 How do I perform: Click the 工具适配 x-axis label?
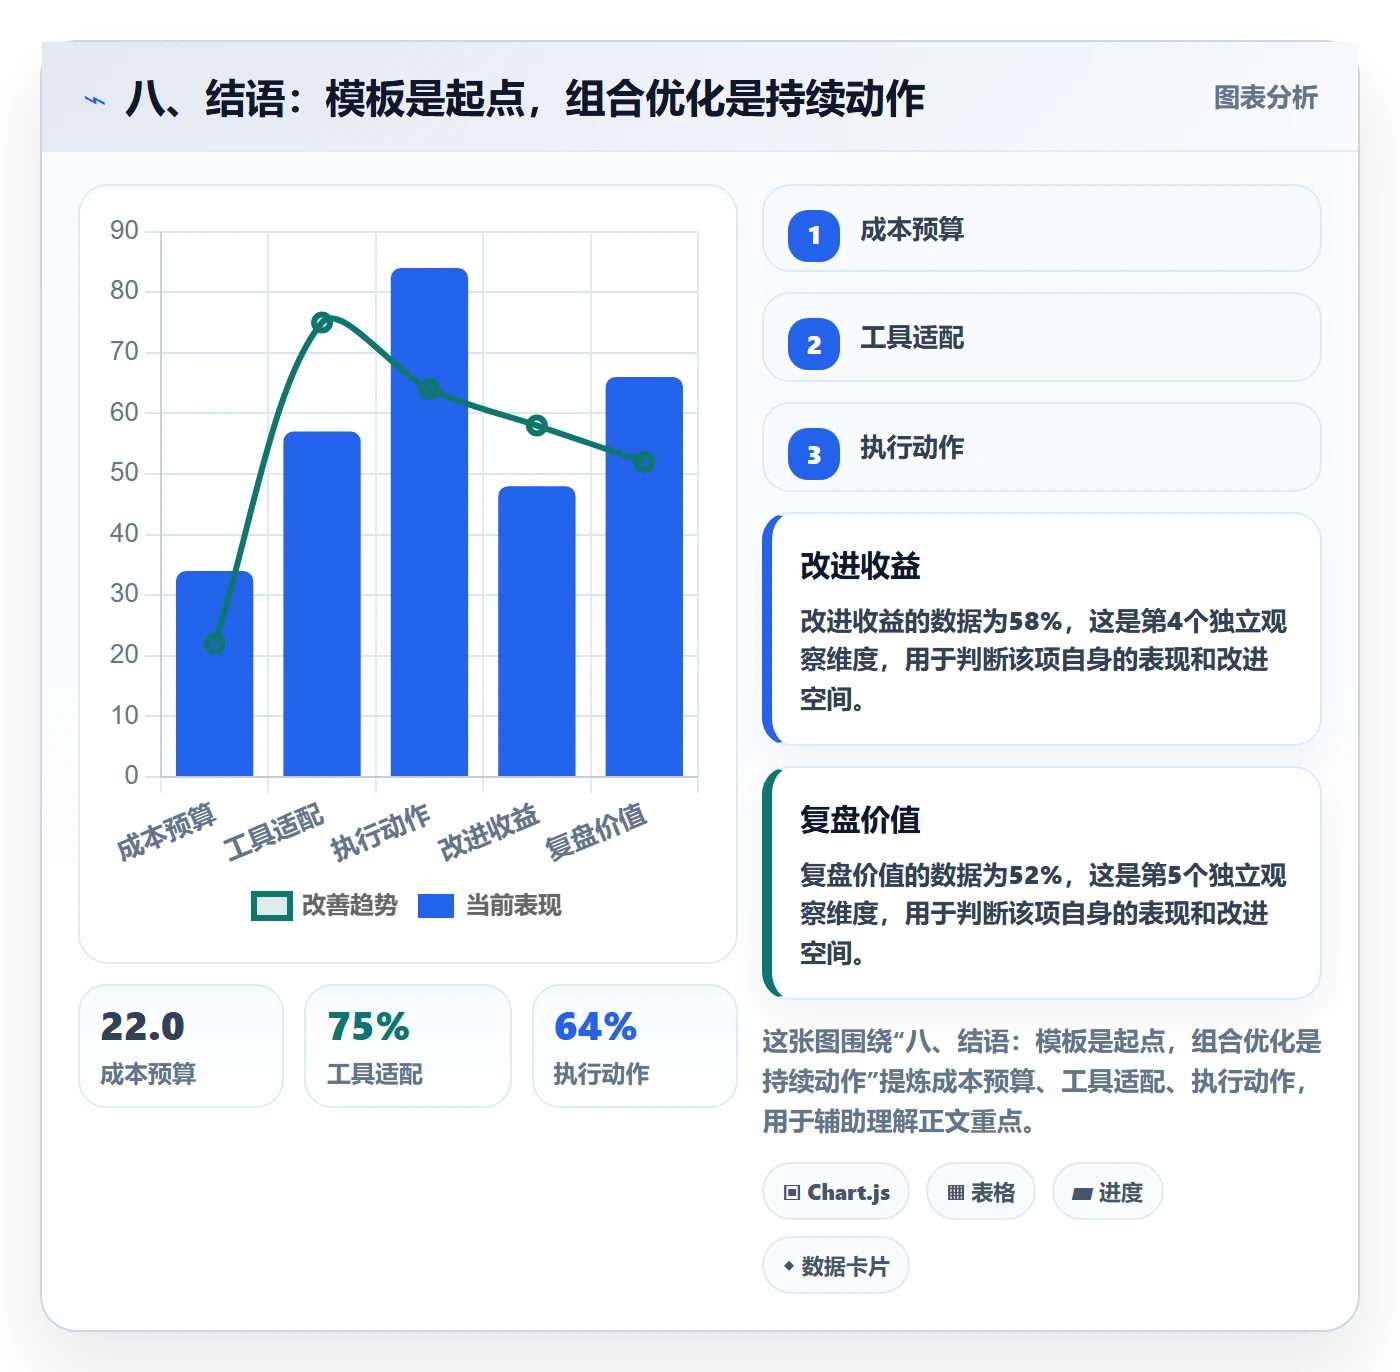274,832
